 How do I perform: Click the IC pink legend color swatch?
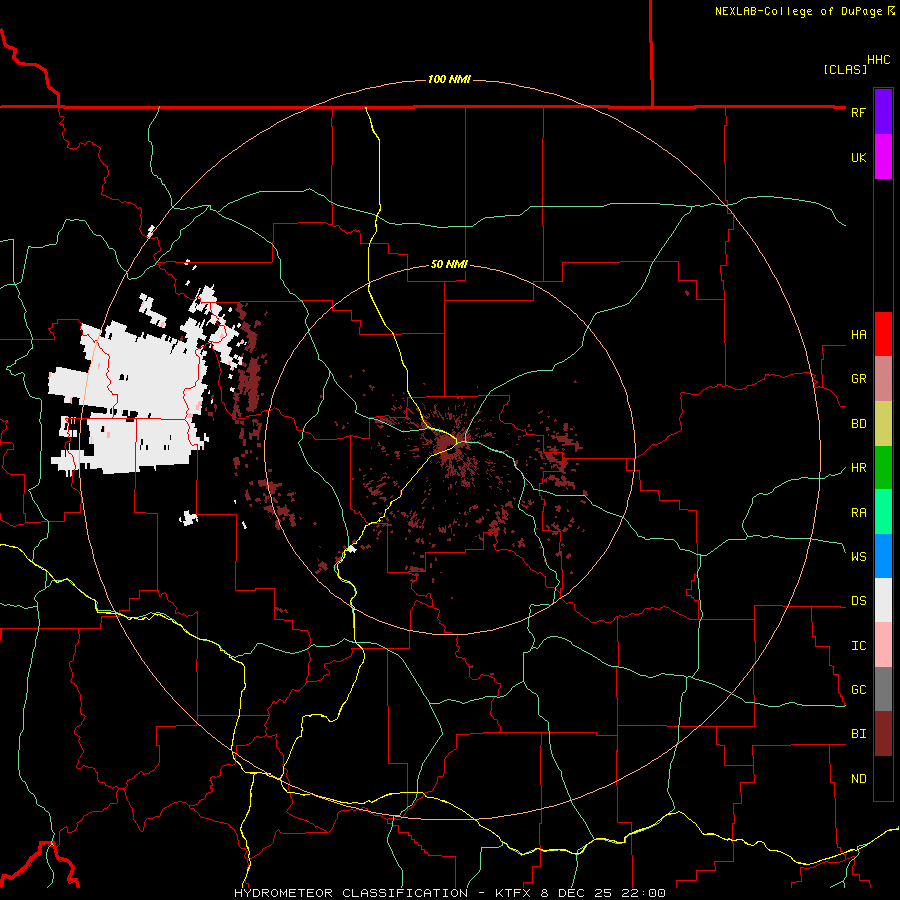(x=883, y=645)
